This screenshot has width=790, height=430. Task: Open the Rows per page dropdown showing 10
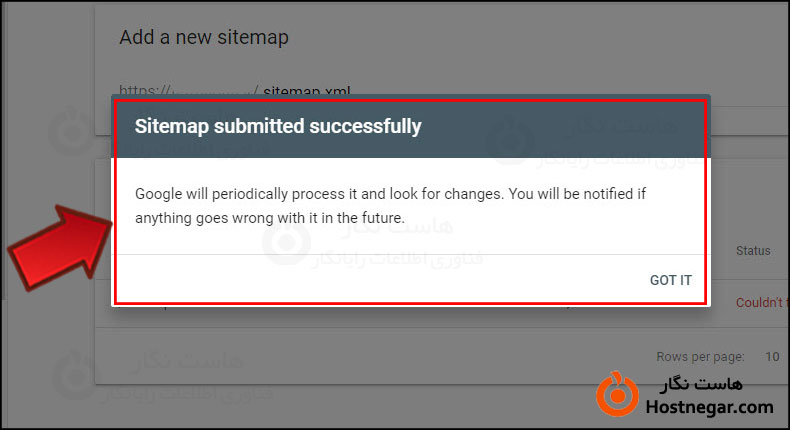point(771,356)
